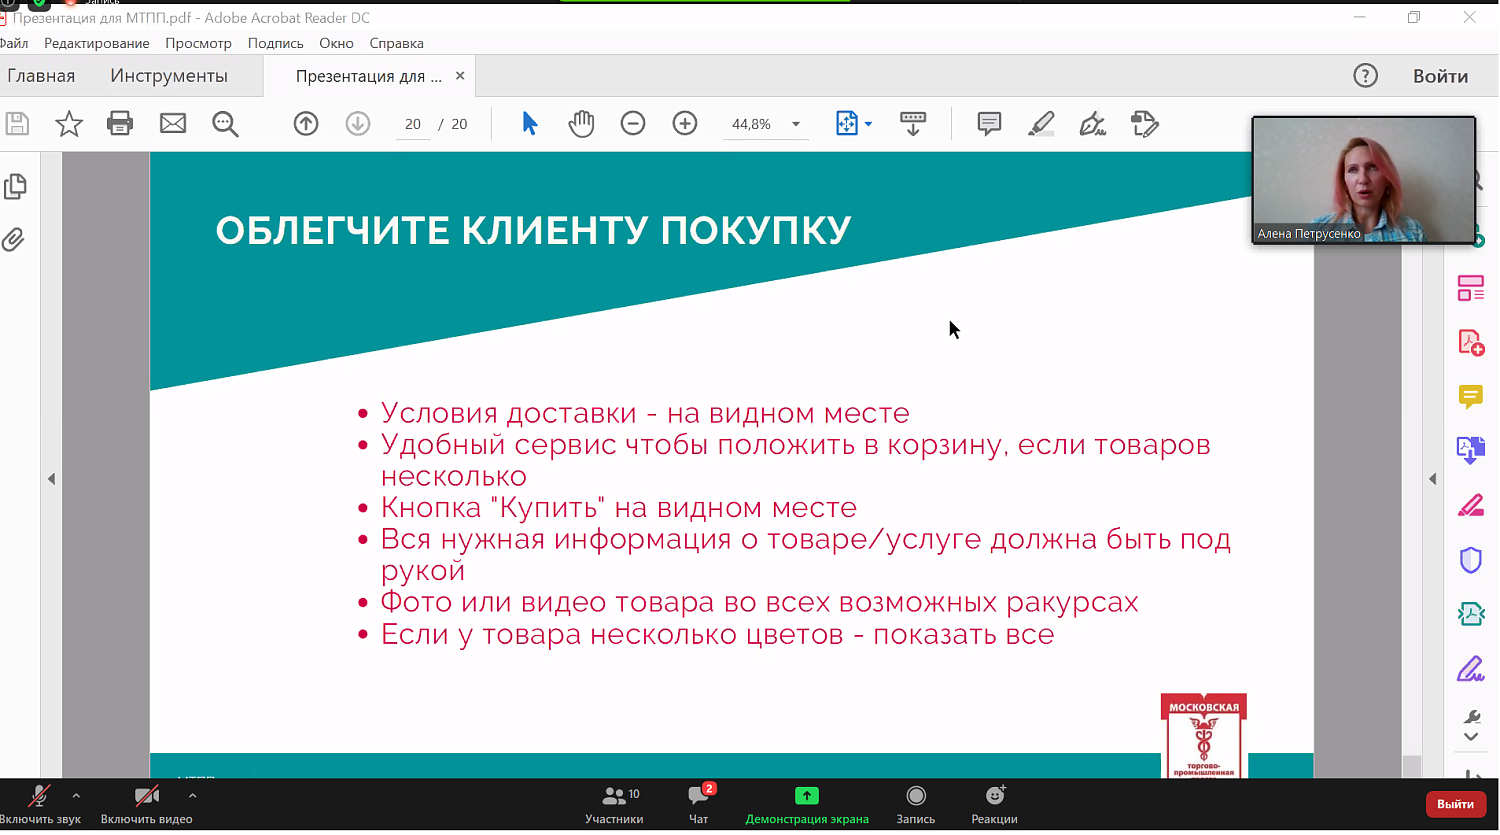Open the Find text magnifier
This screenshot has height=835, width=1500.
(226, 124)
